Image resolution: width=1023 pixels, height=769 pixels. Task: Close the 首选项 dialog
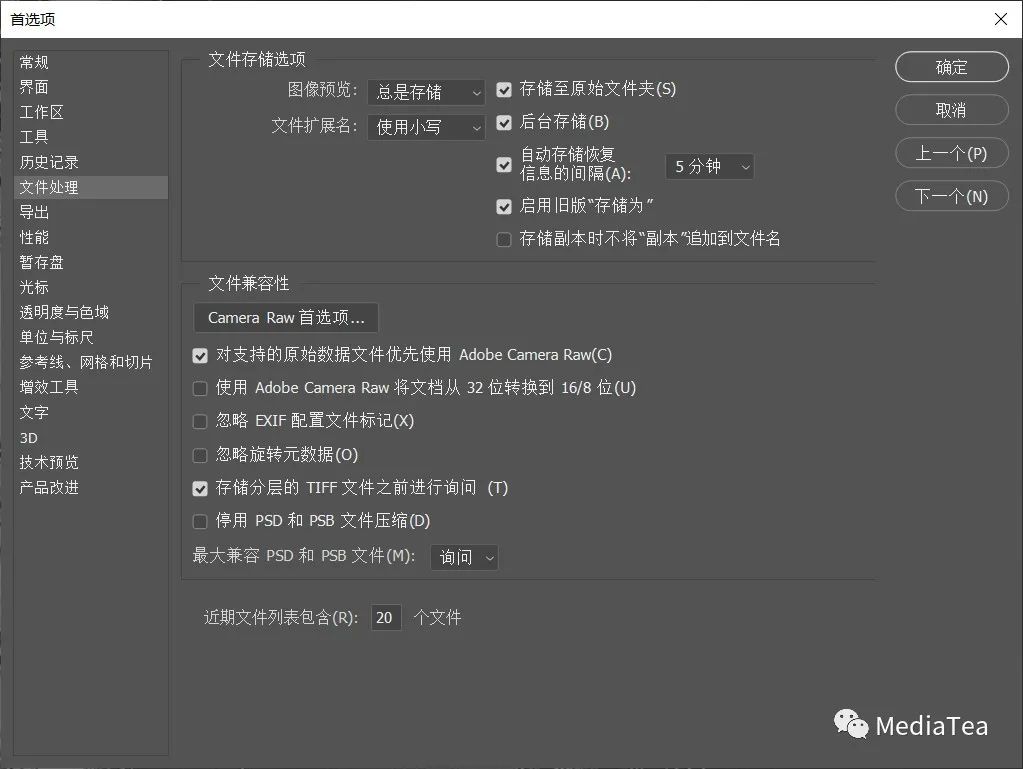click(x=1001, y=19)
